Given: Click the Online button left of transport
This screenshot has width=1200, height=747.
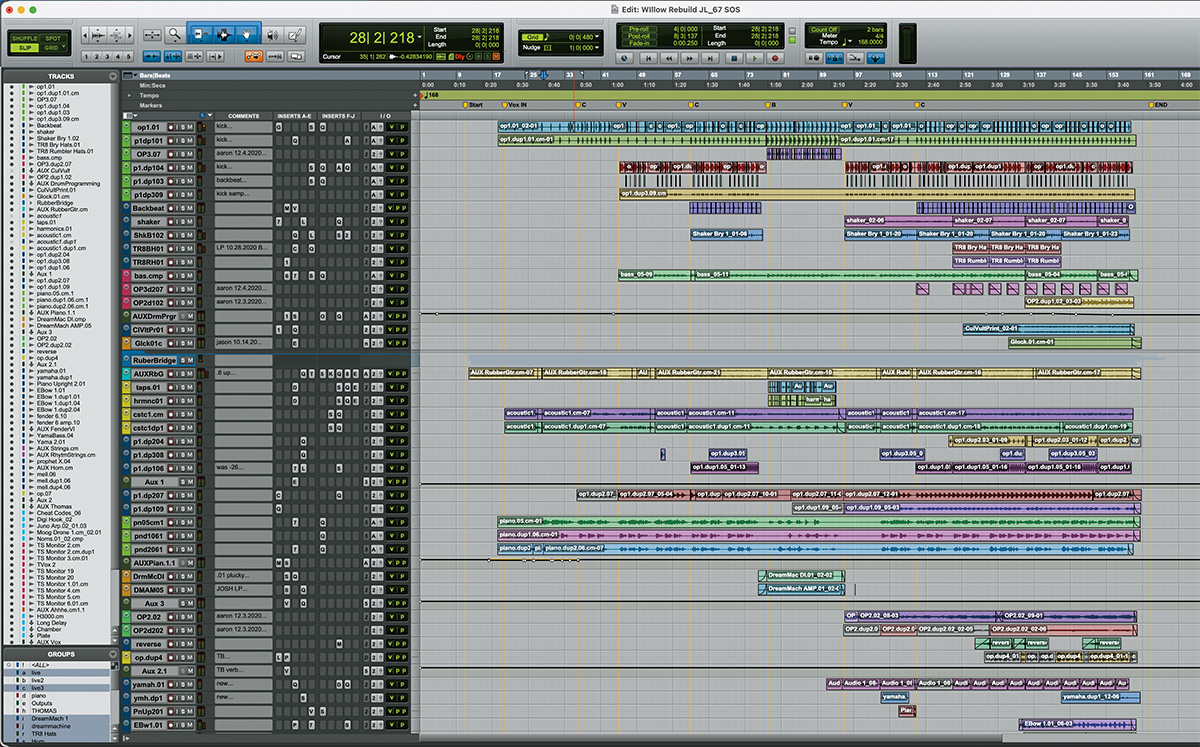Looking at the screenshot, I should click(x=625, y=58).
